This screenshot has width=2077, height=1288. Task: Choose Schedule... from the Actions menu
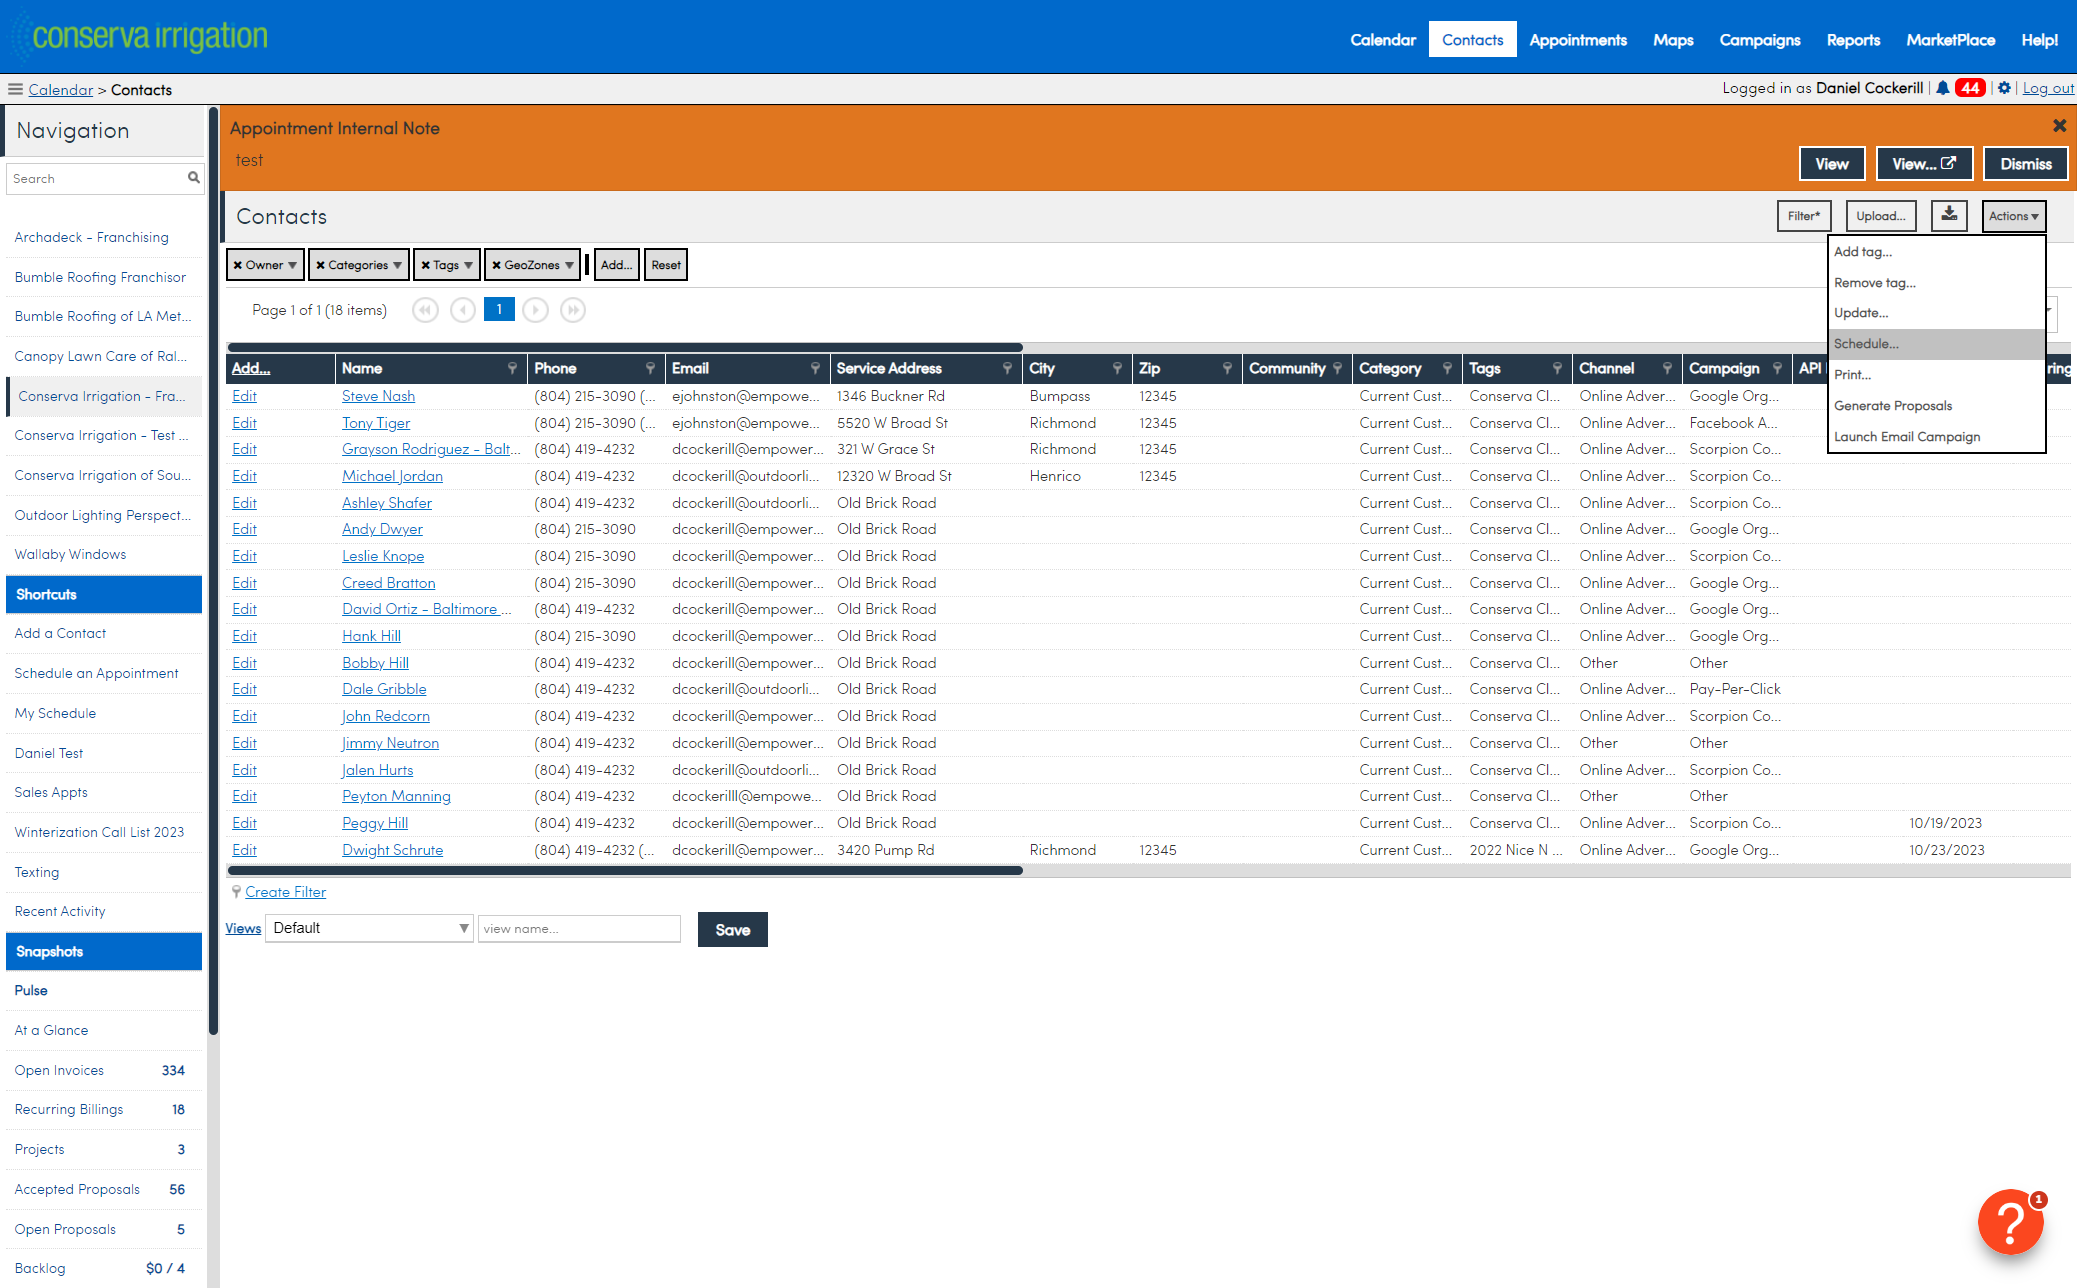click(x=1936, y=344)
